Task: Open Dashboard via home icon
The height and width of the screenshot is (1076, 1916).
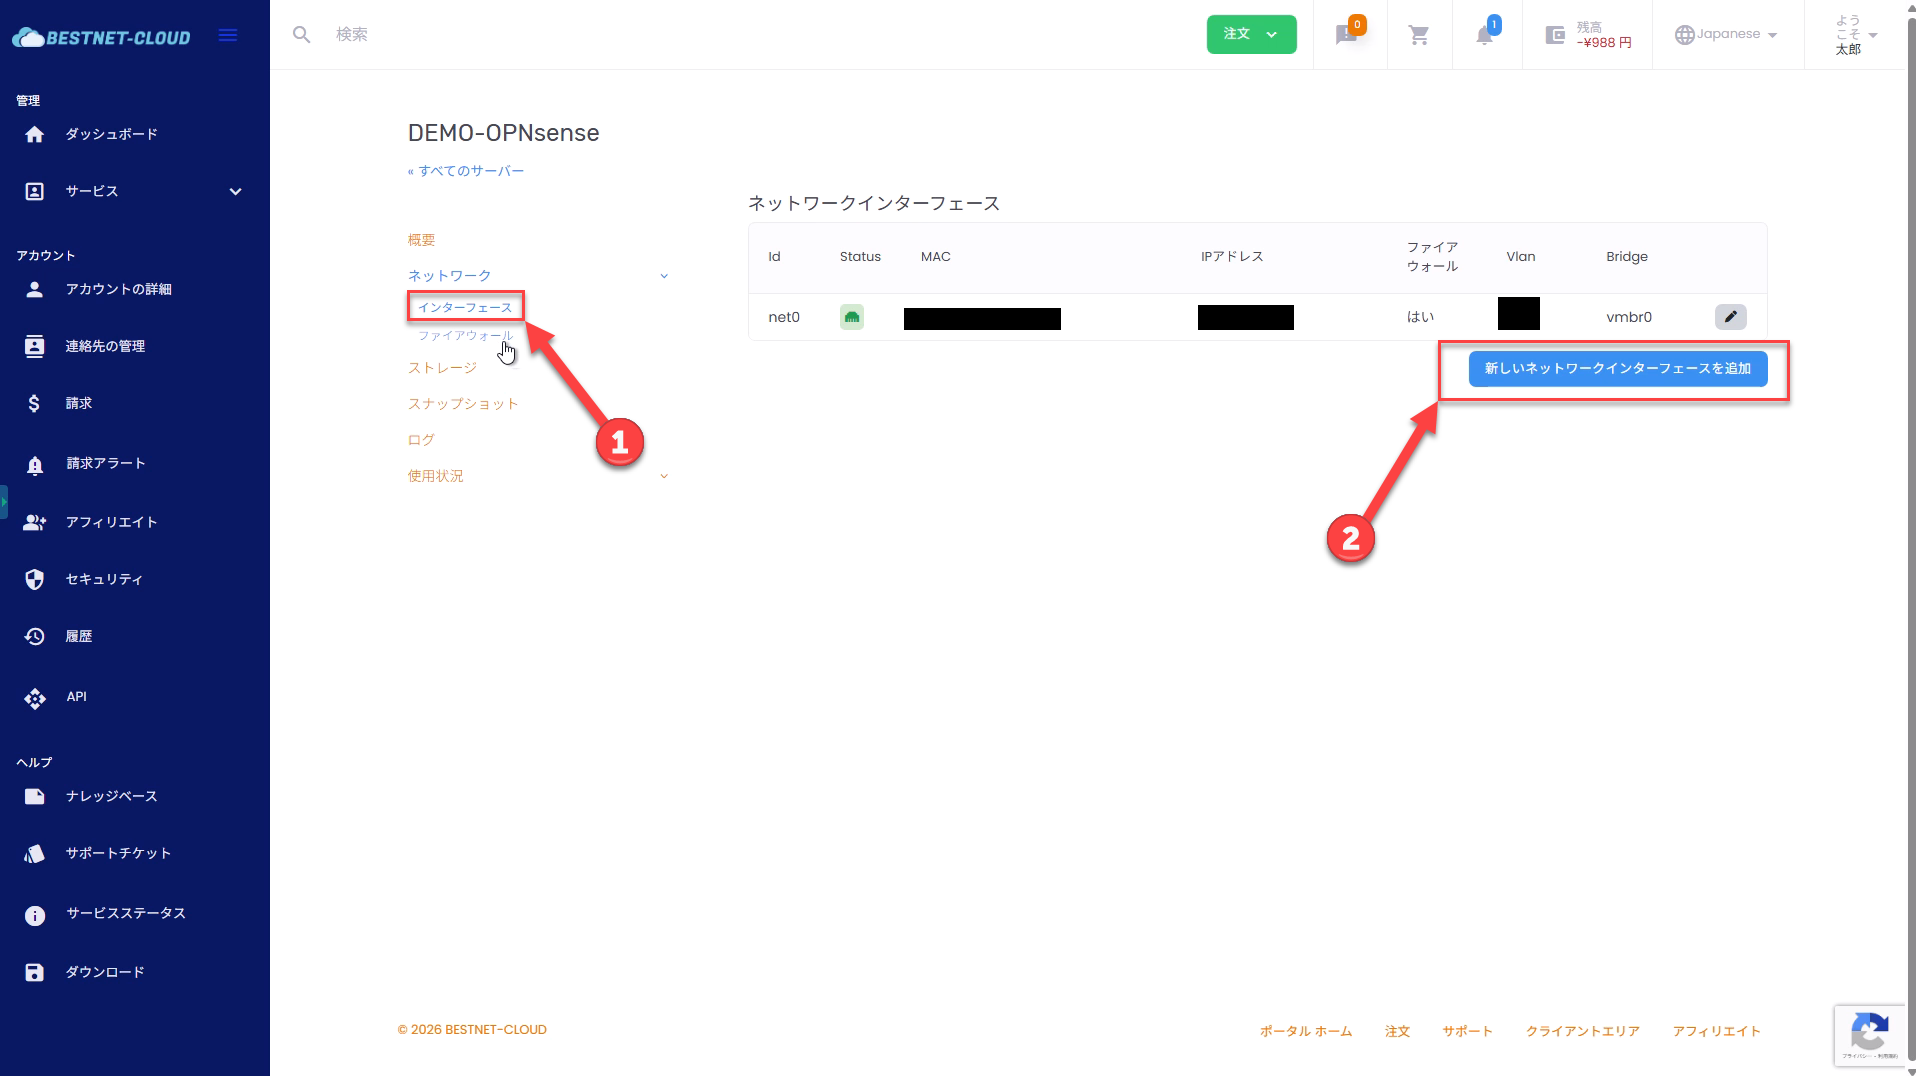Action: coord(35,134)
